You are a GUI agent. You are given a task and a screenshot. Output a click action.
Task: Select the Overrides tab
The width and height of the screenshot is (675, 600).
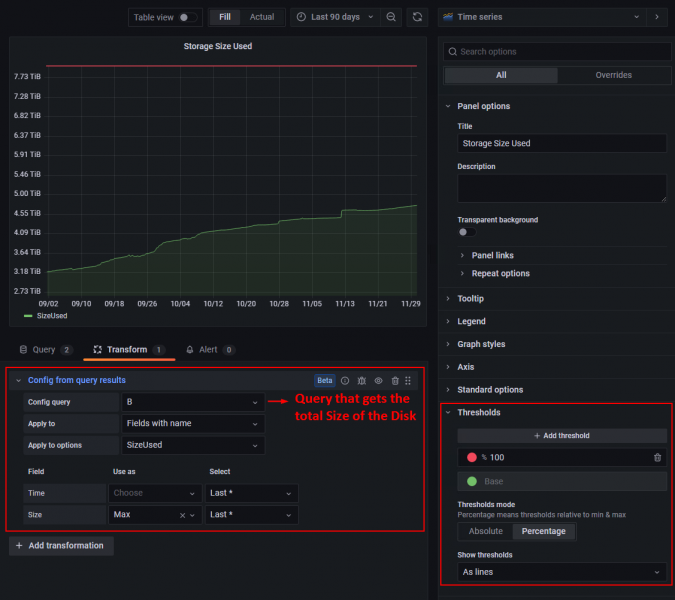[x=613, y=75]
